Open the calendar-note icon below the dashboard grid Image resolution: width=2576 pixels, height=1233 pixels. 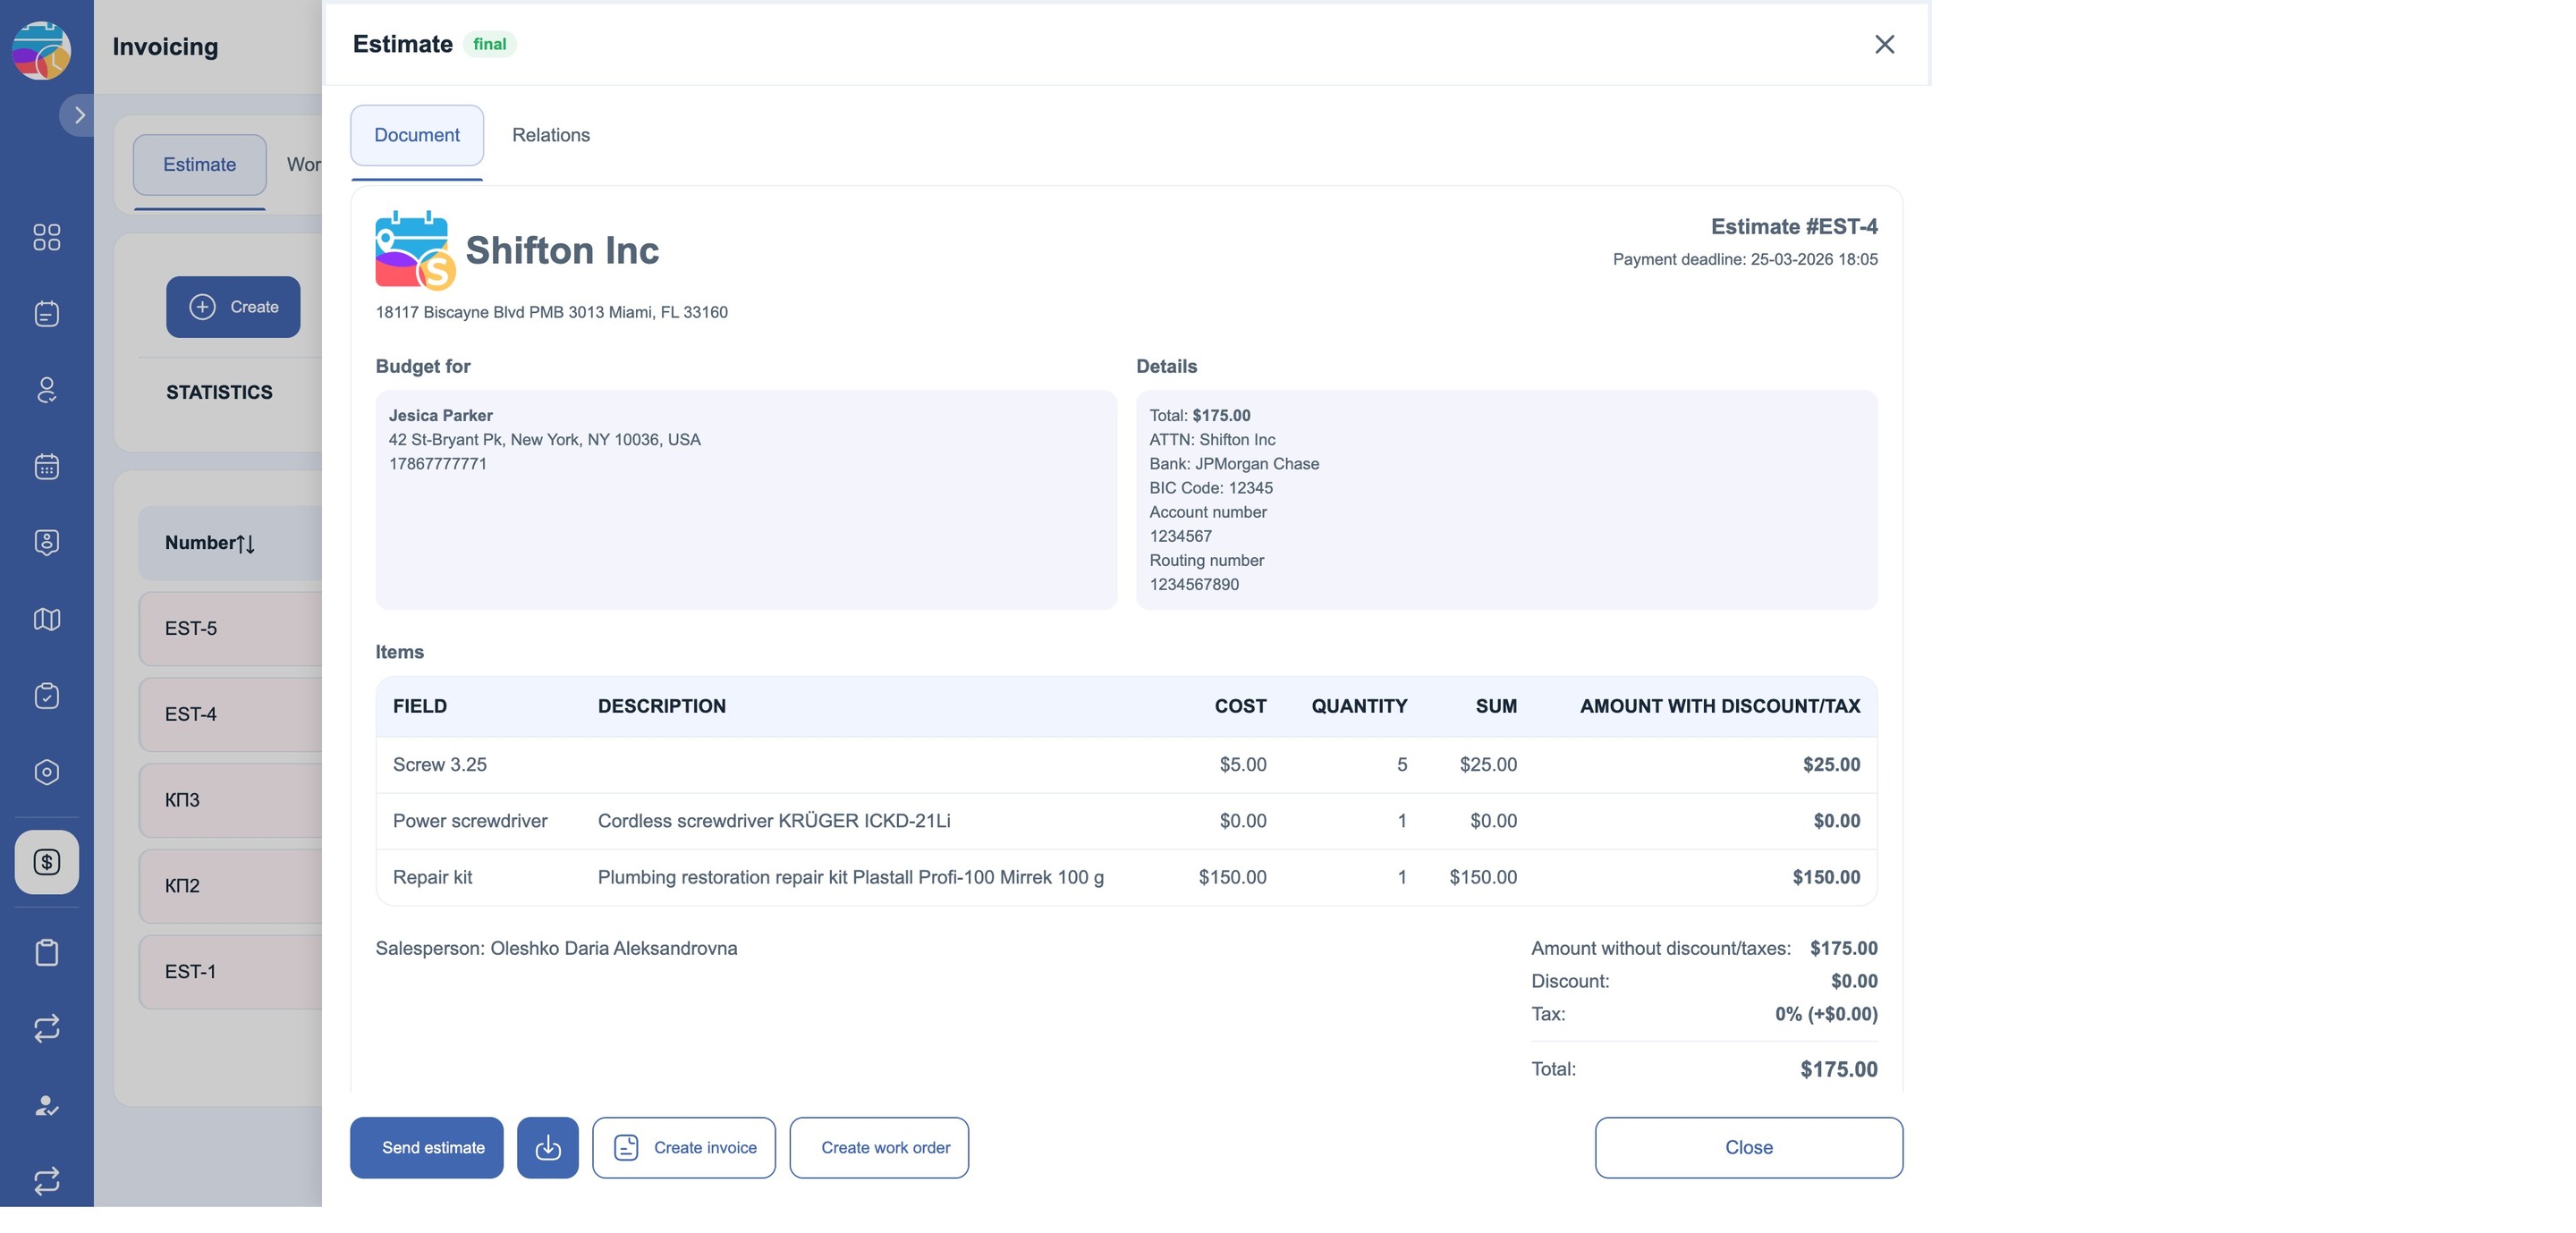[x=47, y=314]
